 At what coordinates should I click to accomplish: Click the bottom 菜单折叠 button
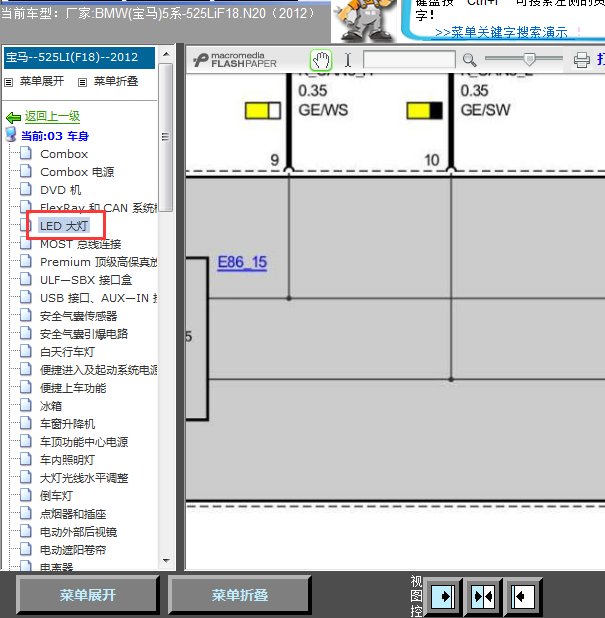[x=240, y=595]
